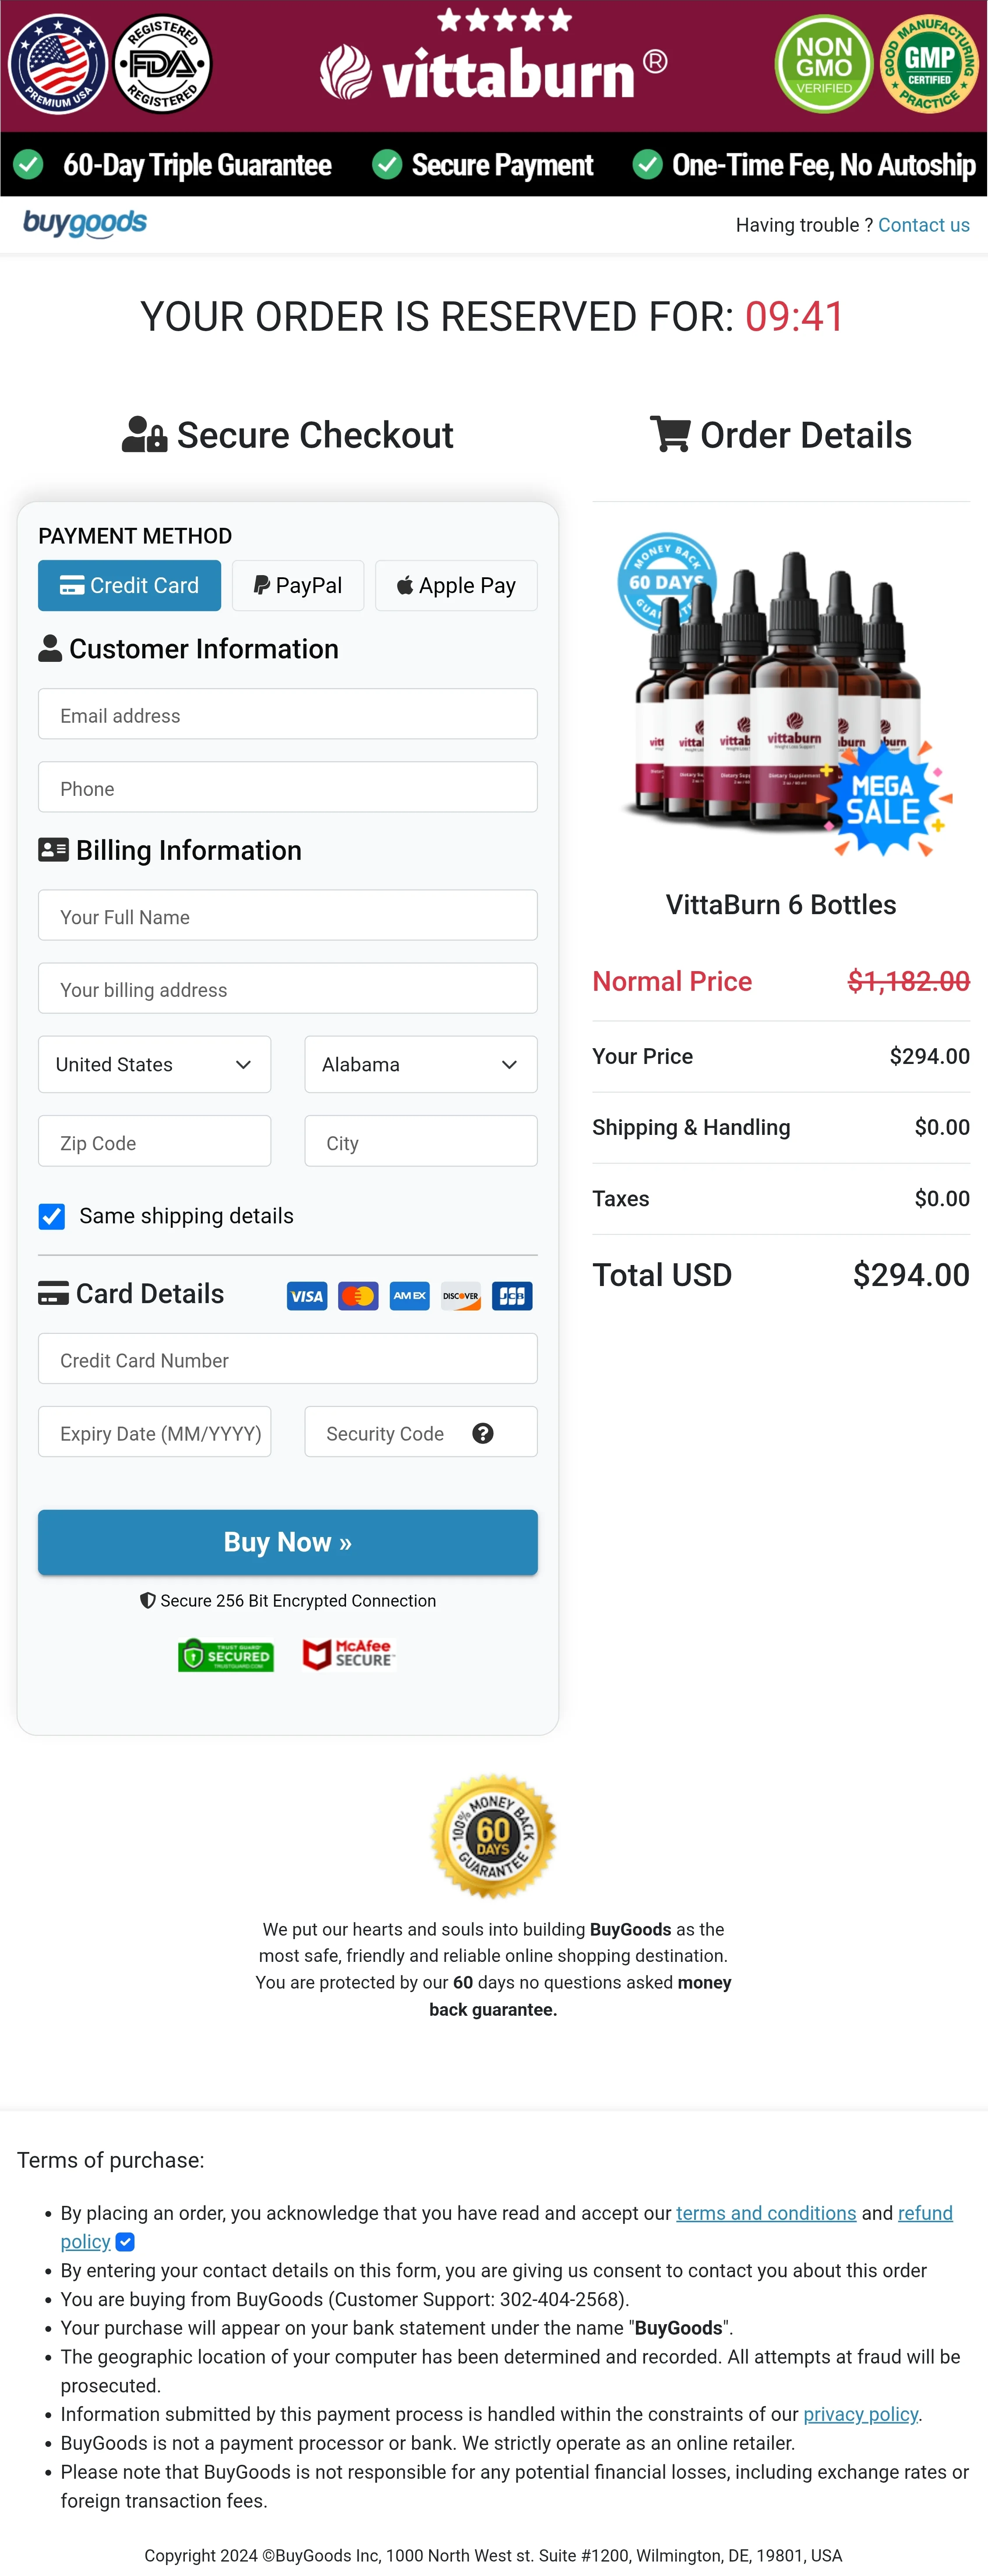Open the United States country dropdown
Viewport: 988px width, 2576px height.
(154, 1064)
